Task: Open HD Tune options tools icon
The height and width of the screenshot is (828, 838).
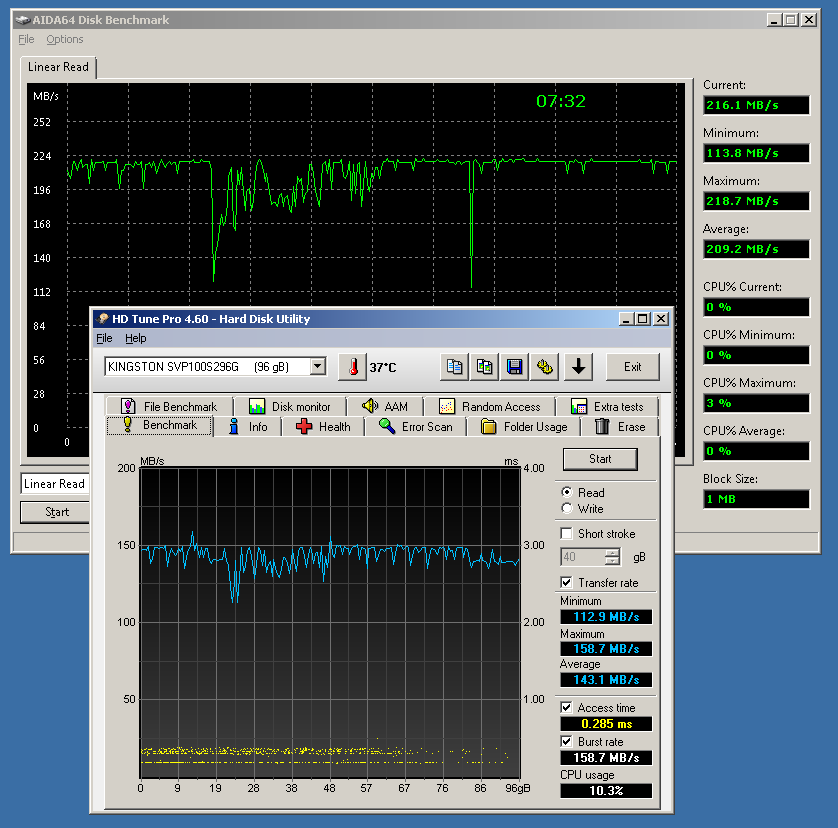Action: [x=544, y=367]
